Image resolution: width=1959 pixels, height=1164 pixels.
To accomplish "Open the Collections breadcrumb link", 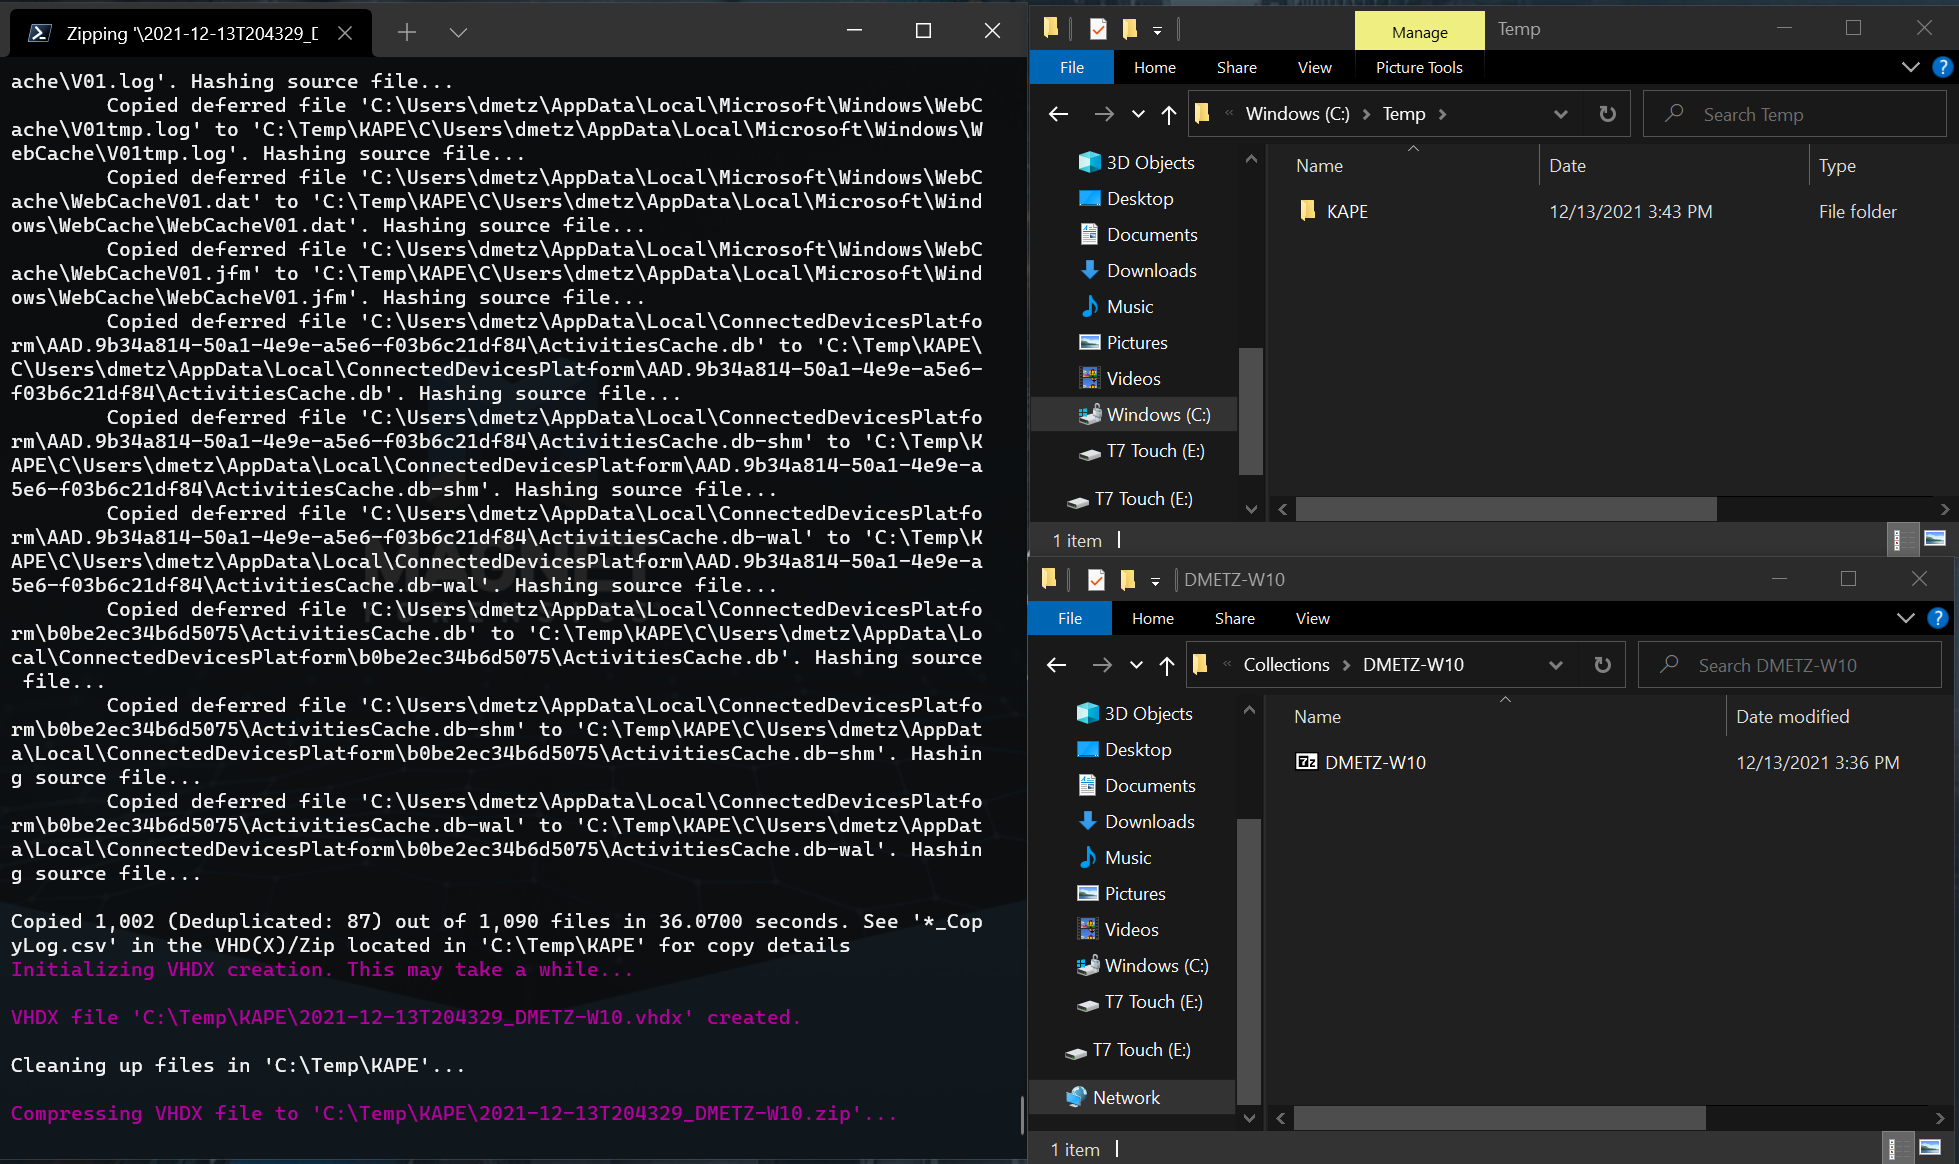I will tap(1286, 664).
